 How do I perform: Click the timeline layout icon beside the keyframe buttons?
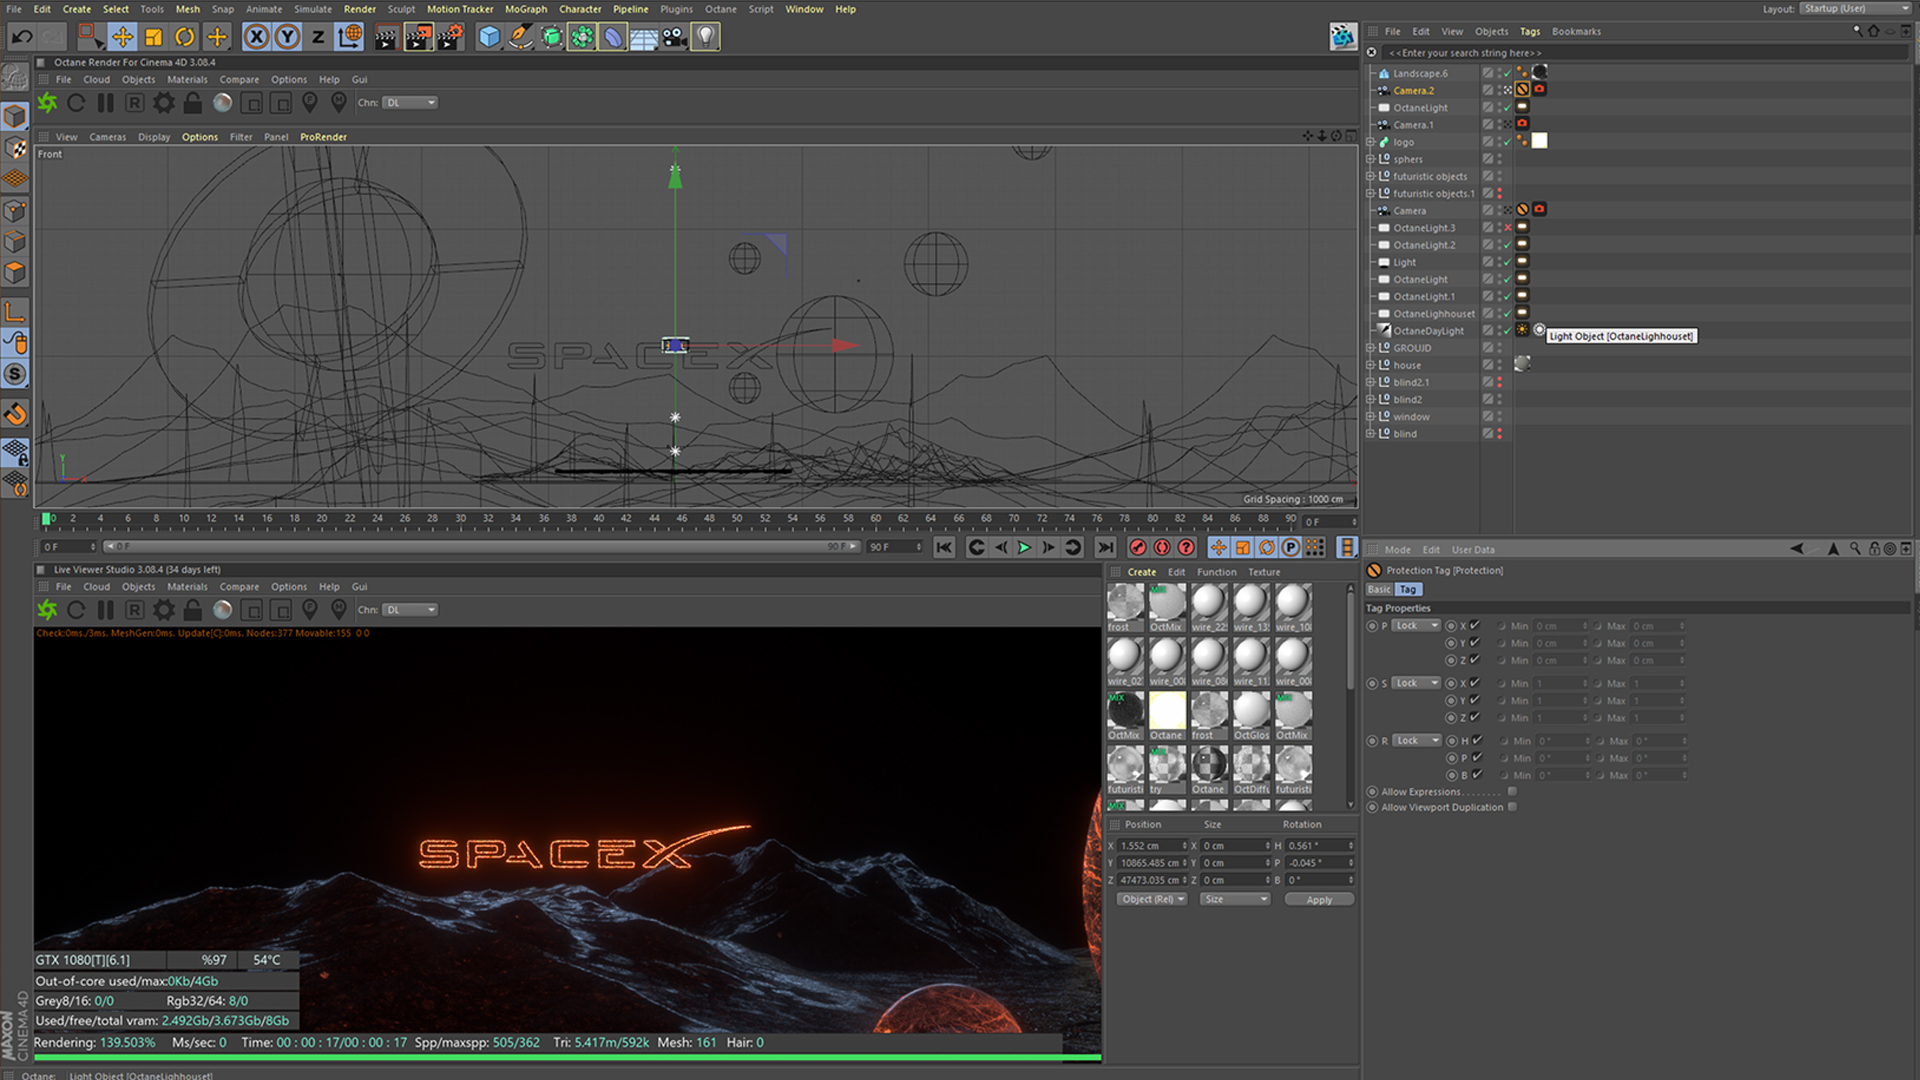[1347, 547]
